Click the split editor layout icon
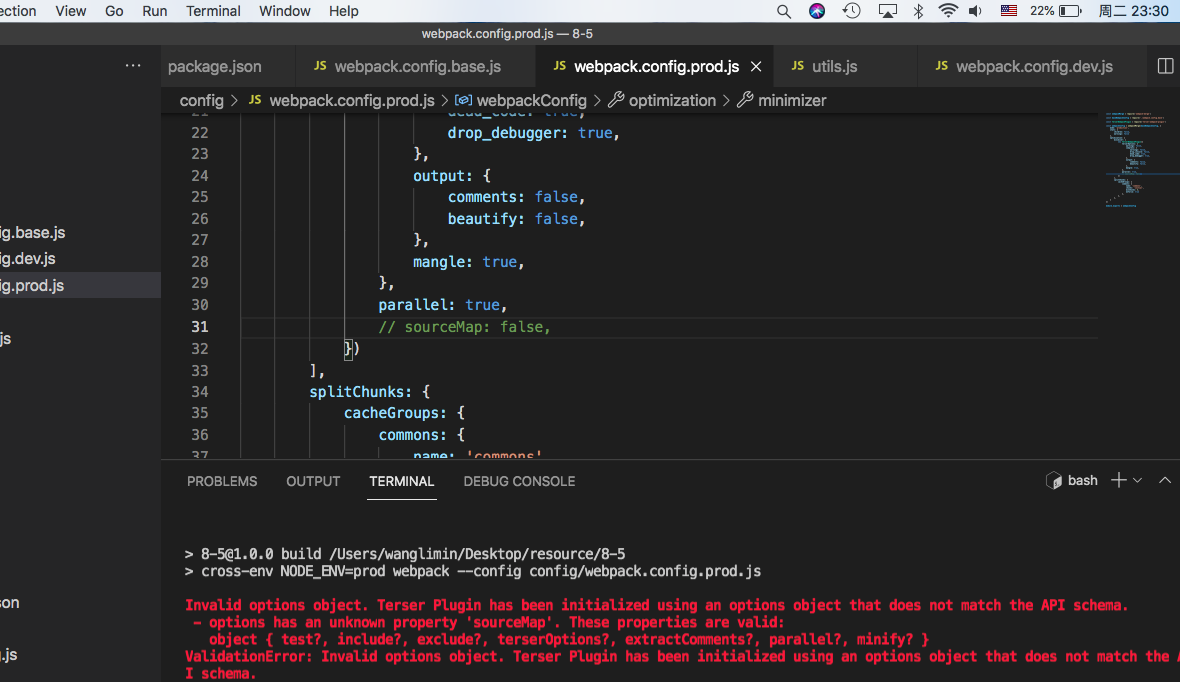Screen dimensions: 1180x682 [1165, 66]
